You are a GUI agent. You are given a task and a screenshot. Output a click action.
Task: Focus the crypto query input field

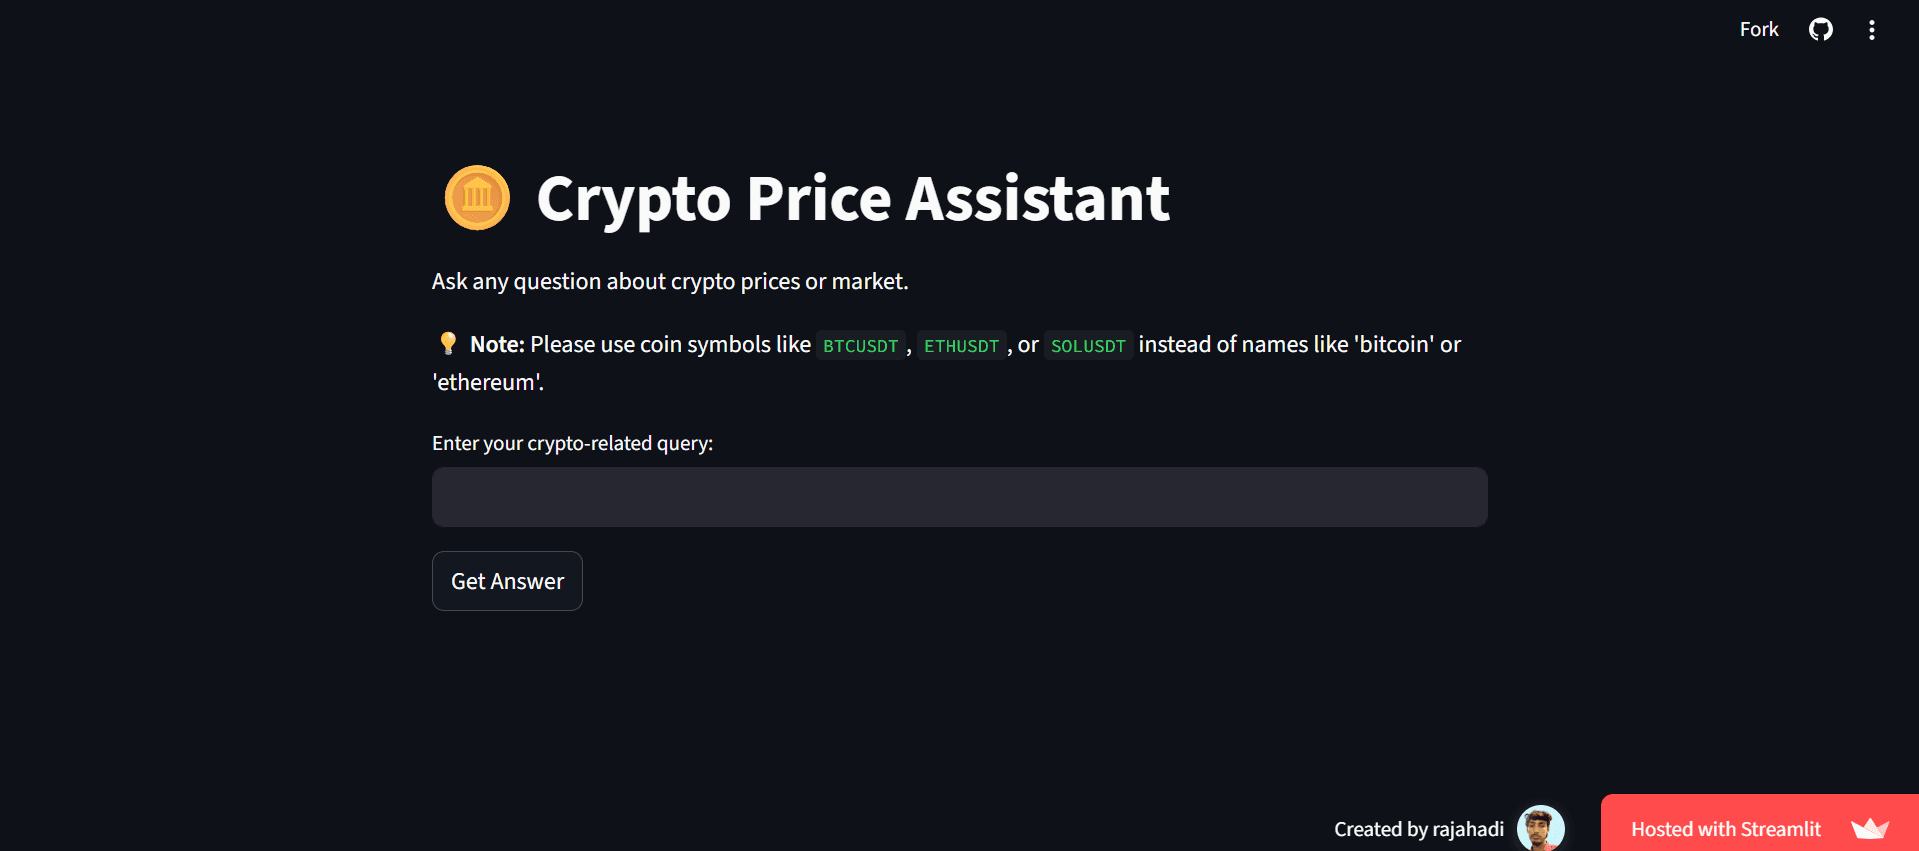(958, 496)
